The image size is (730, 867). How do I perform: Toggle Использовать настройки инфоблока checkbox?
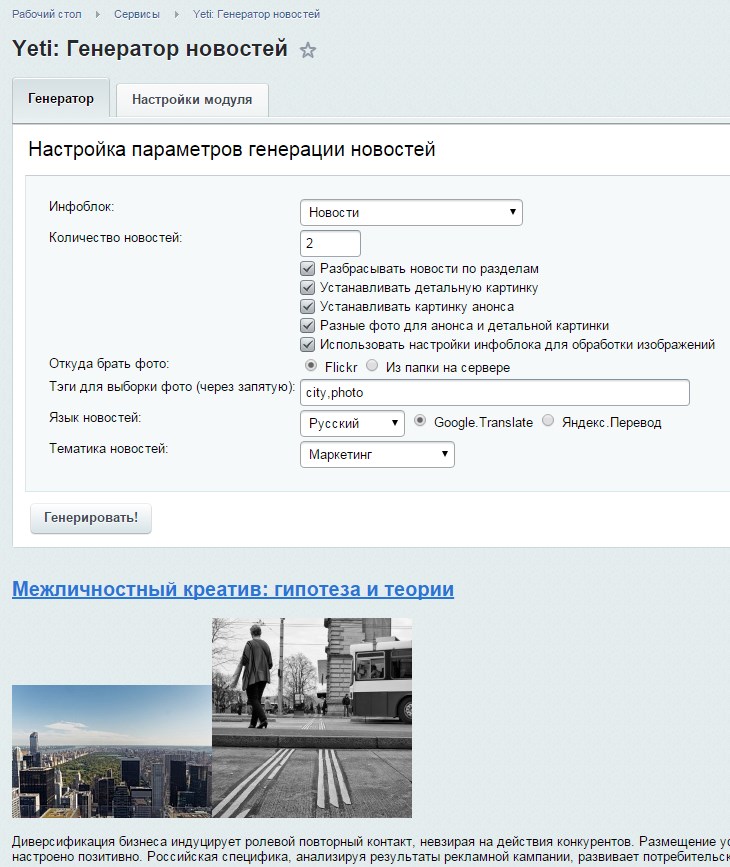(308, 345)
